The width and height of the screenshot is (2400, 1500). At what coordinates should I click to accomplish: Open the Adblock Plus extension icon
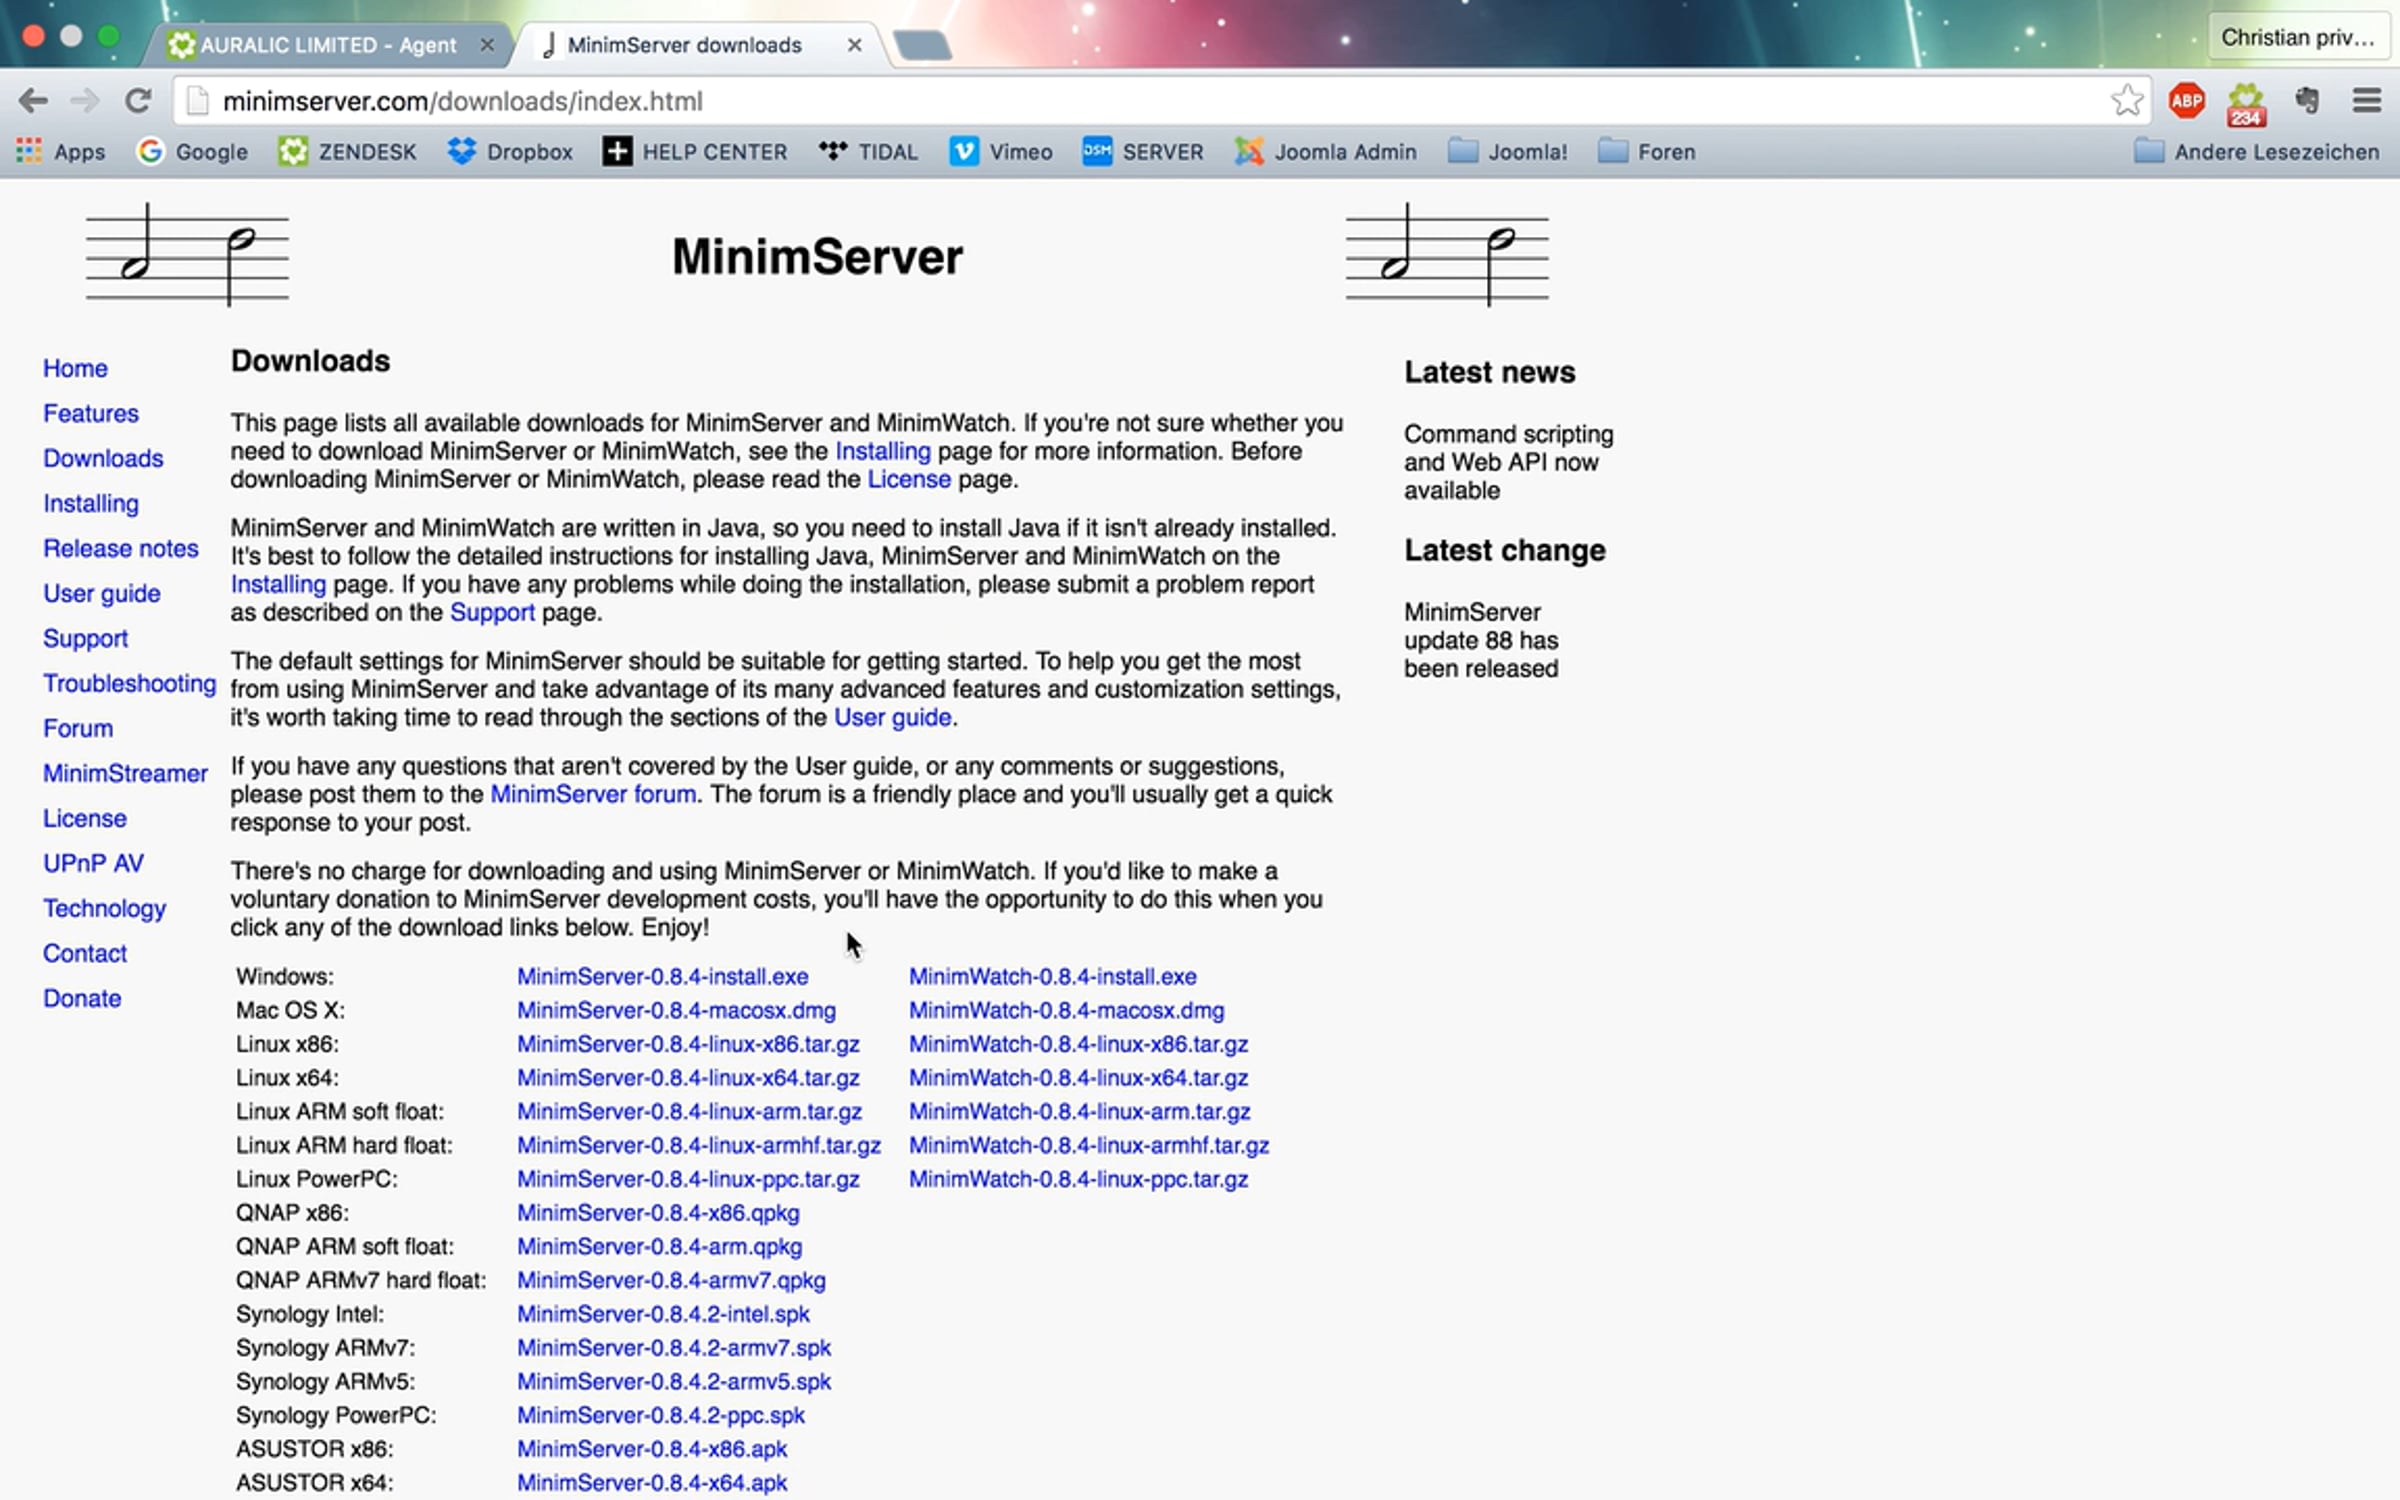pos(2186,101)
